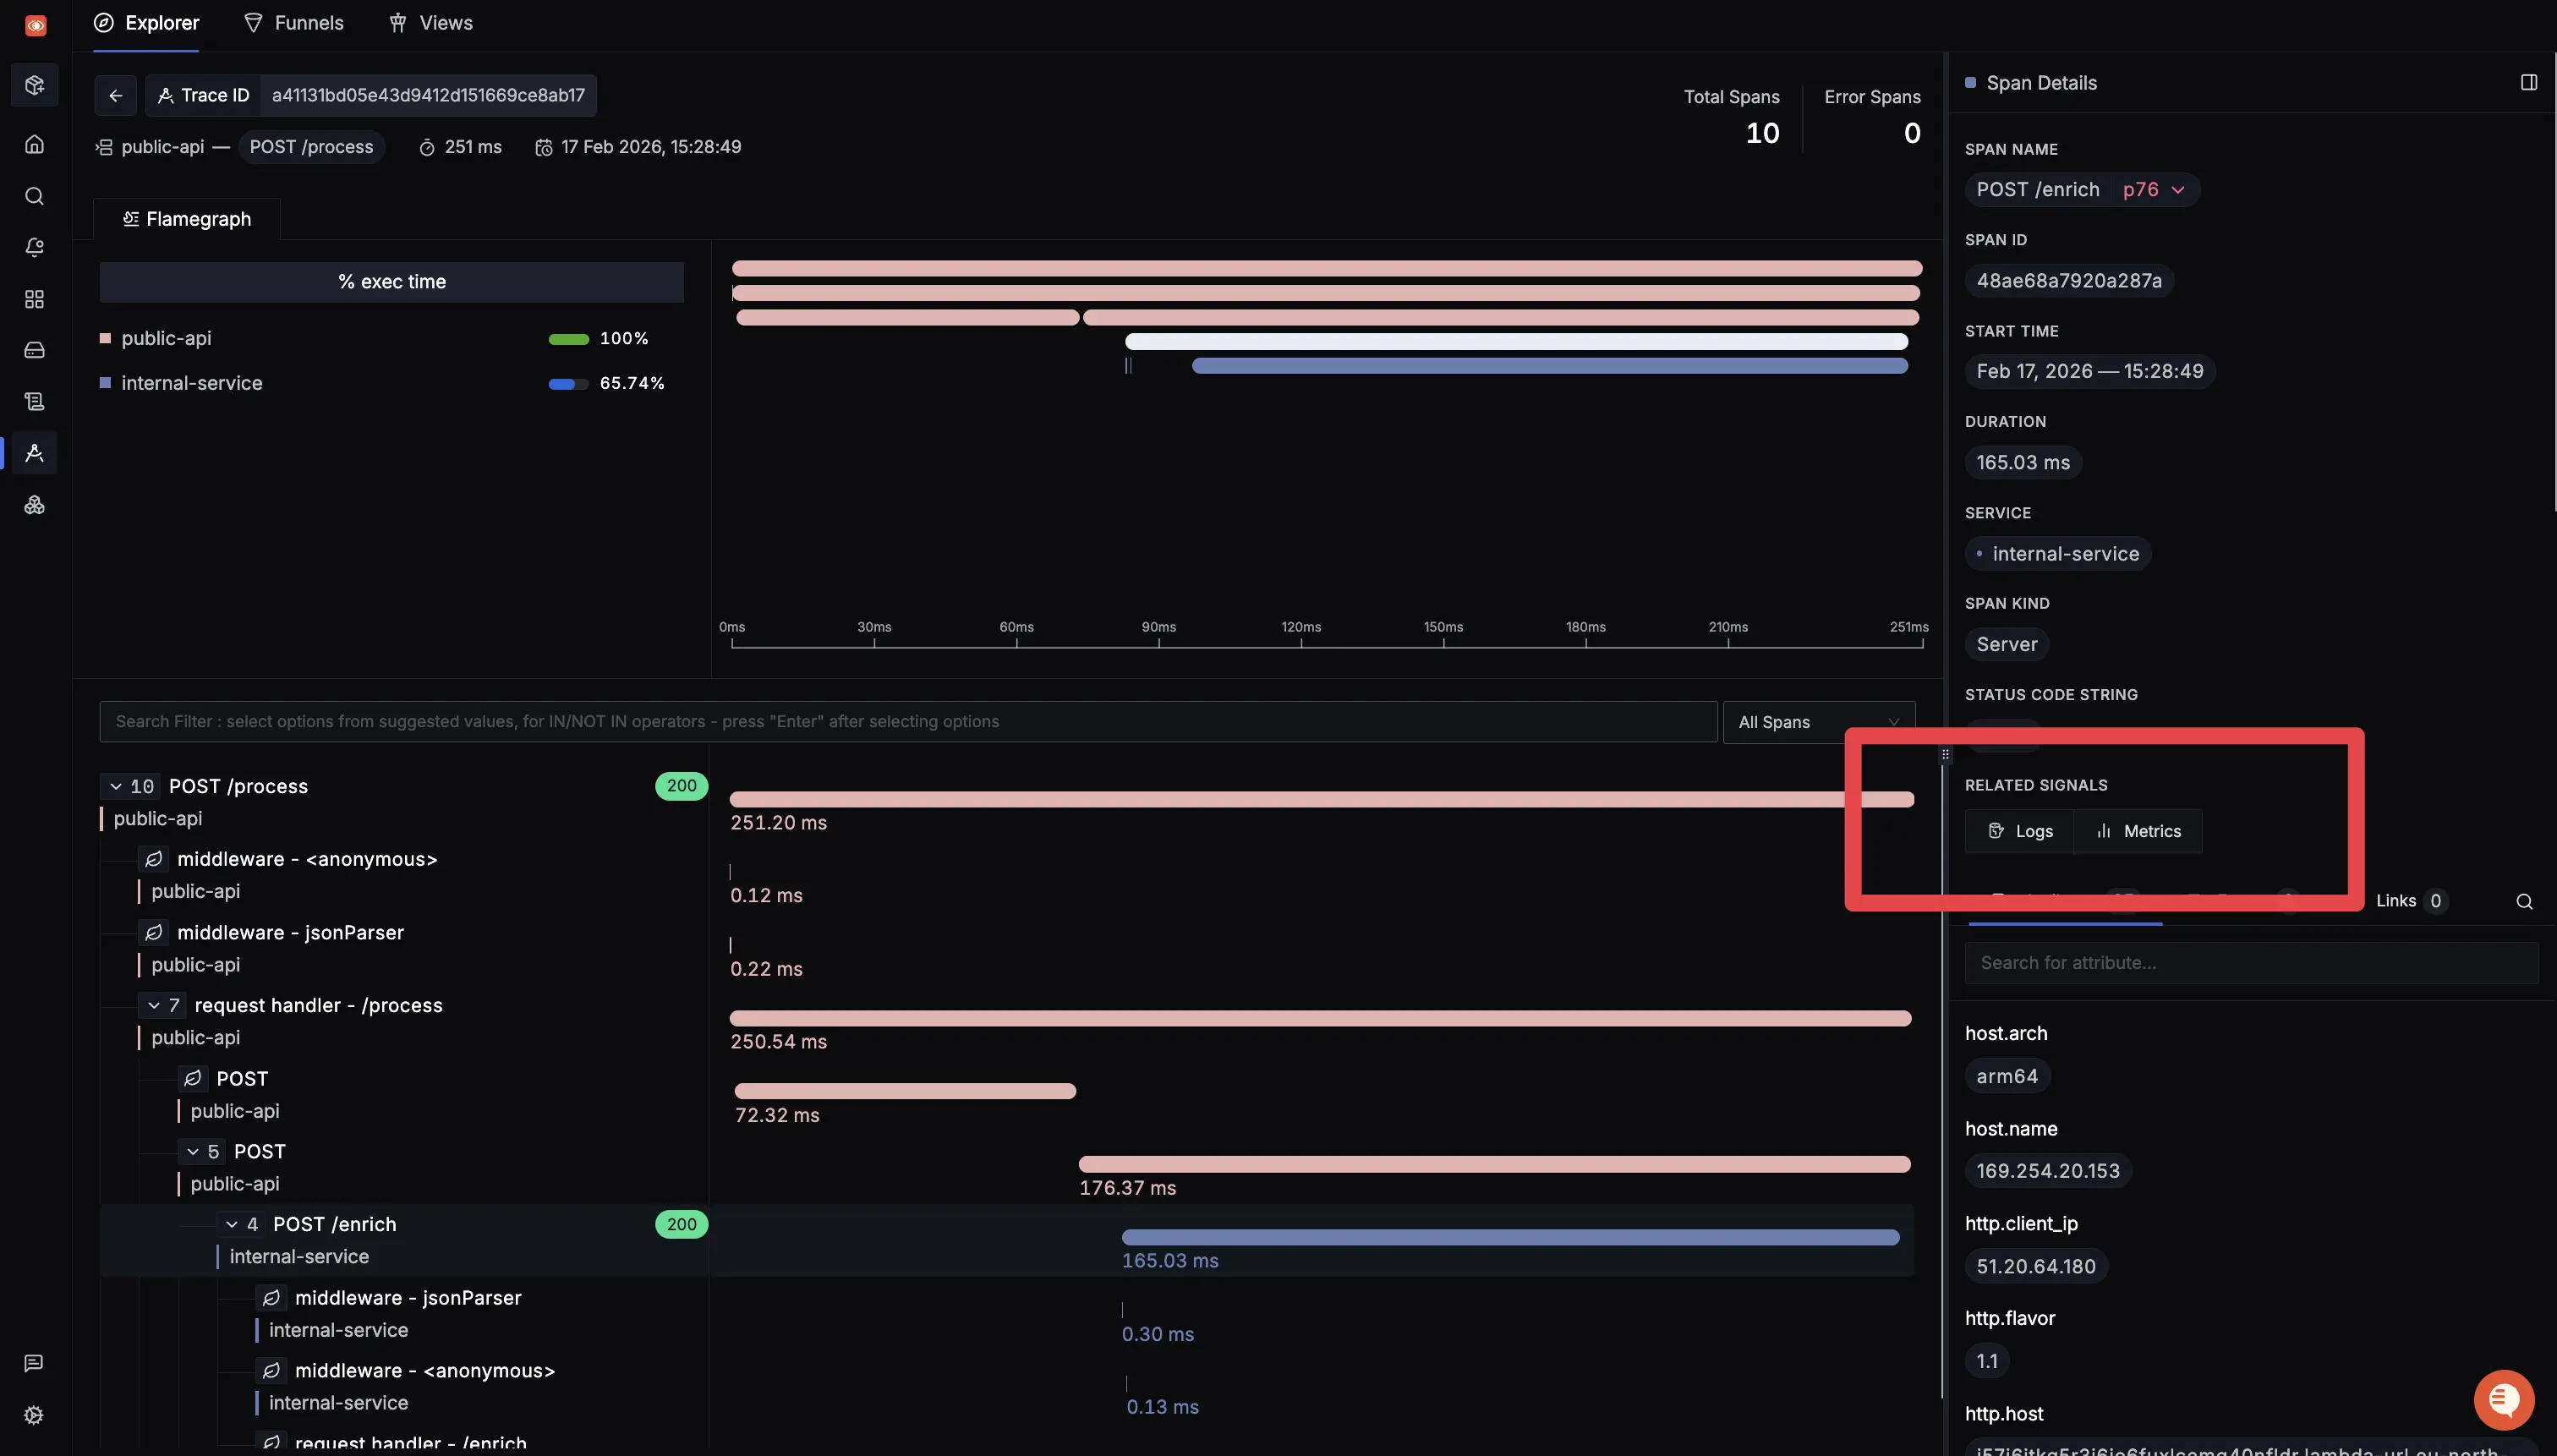Collapse the request handler - /process span
The image size is (2557, 1456).
click(154, 1005)
